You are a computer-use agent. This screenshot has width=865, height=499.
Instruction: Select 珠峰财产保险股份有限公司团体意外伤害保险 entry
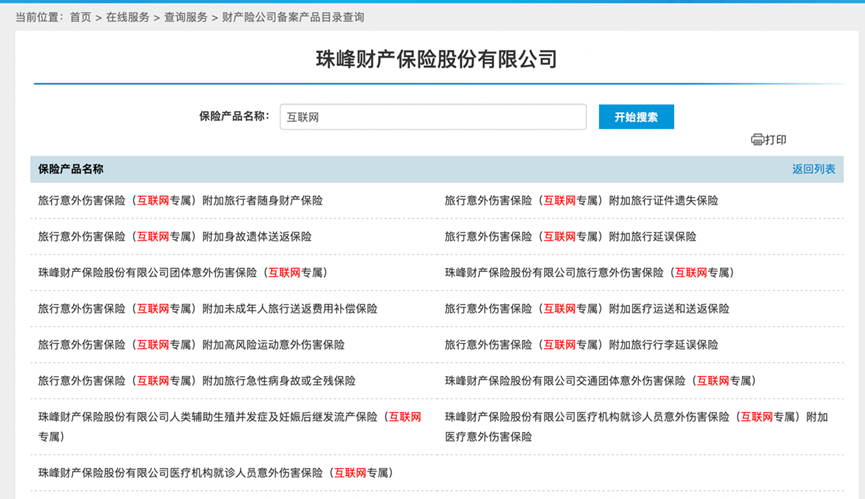point(183,272)
